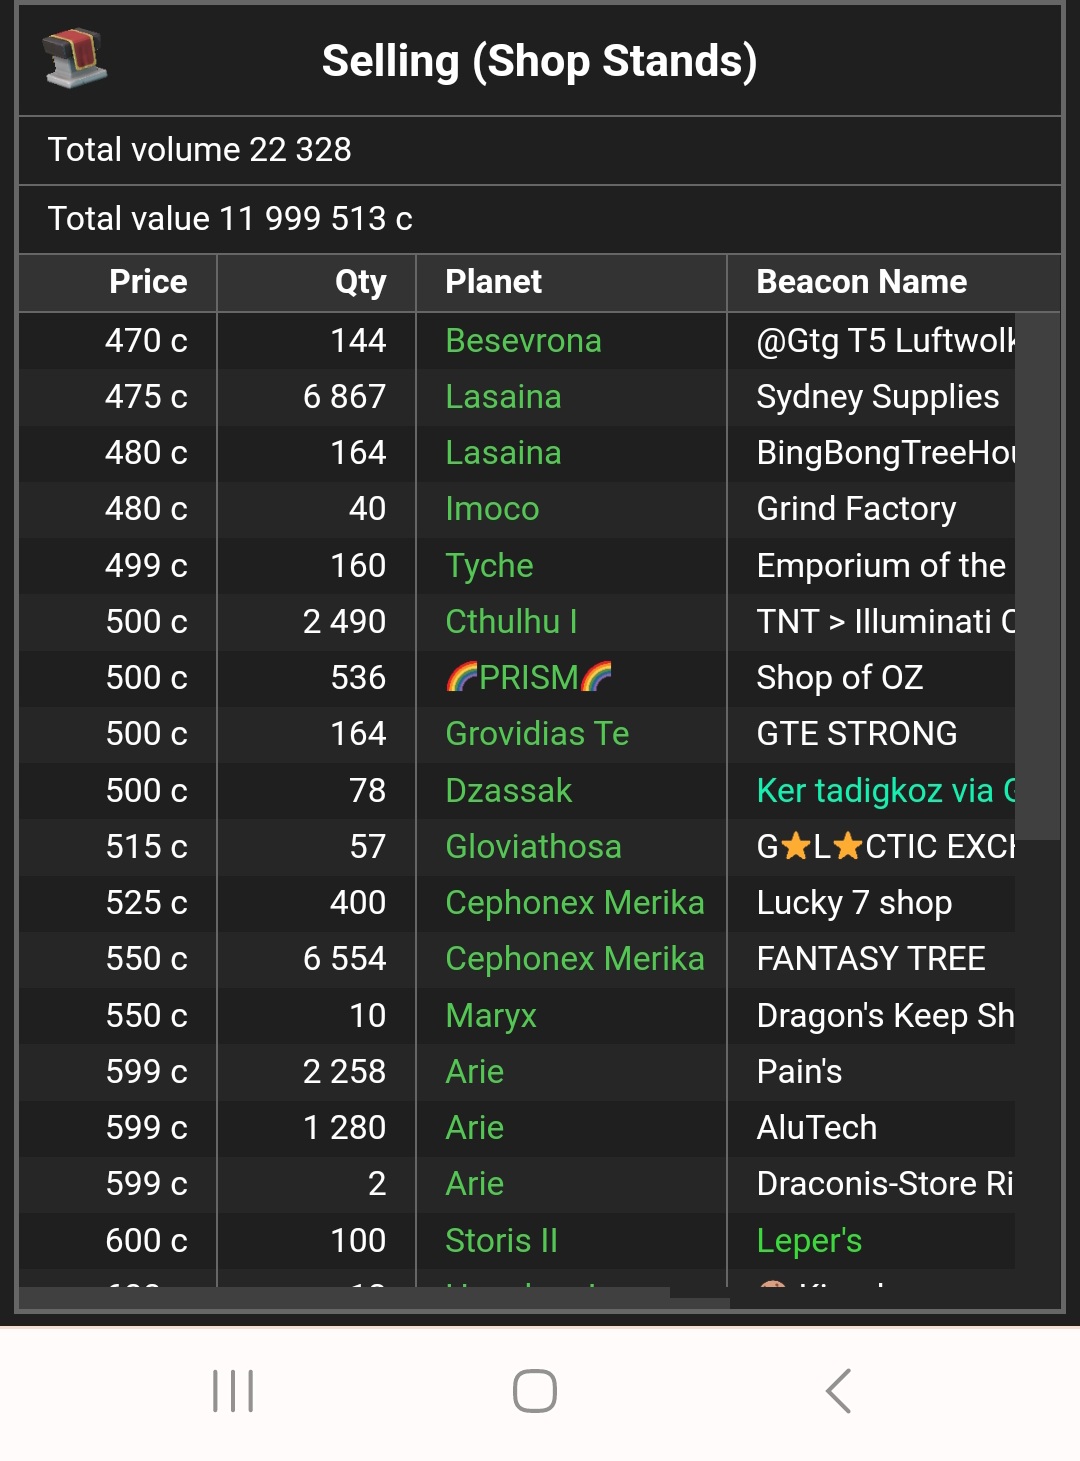Click the vertical table scrollbar
The image size is (1080, 1461).
pos(1037,576)
